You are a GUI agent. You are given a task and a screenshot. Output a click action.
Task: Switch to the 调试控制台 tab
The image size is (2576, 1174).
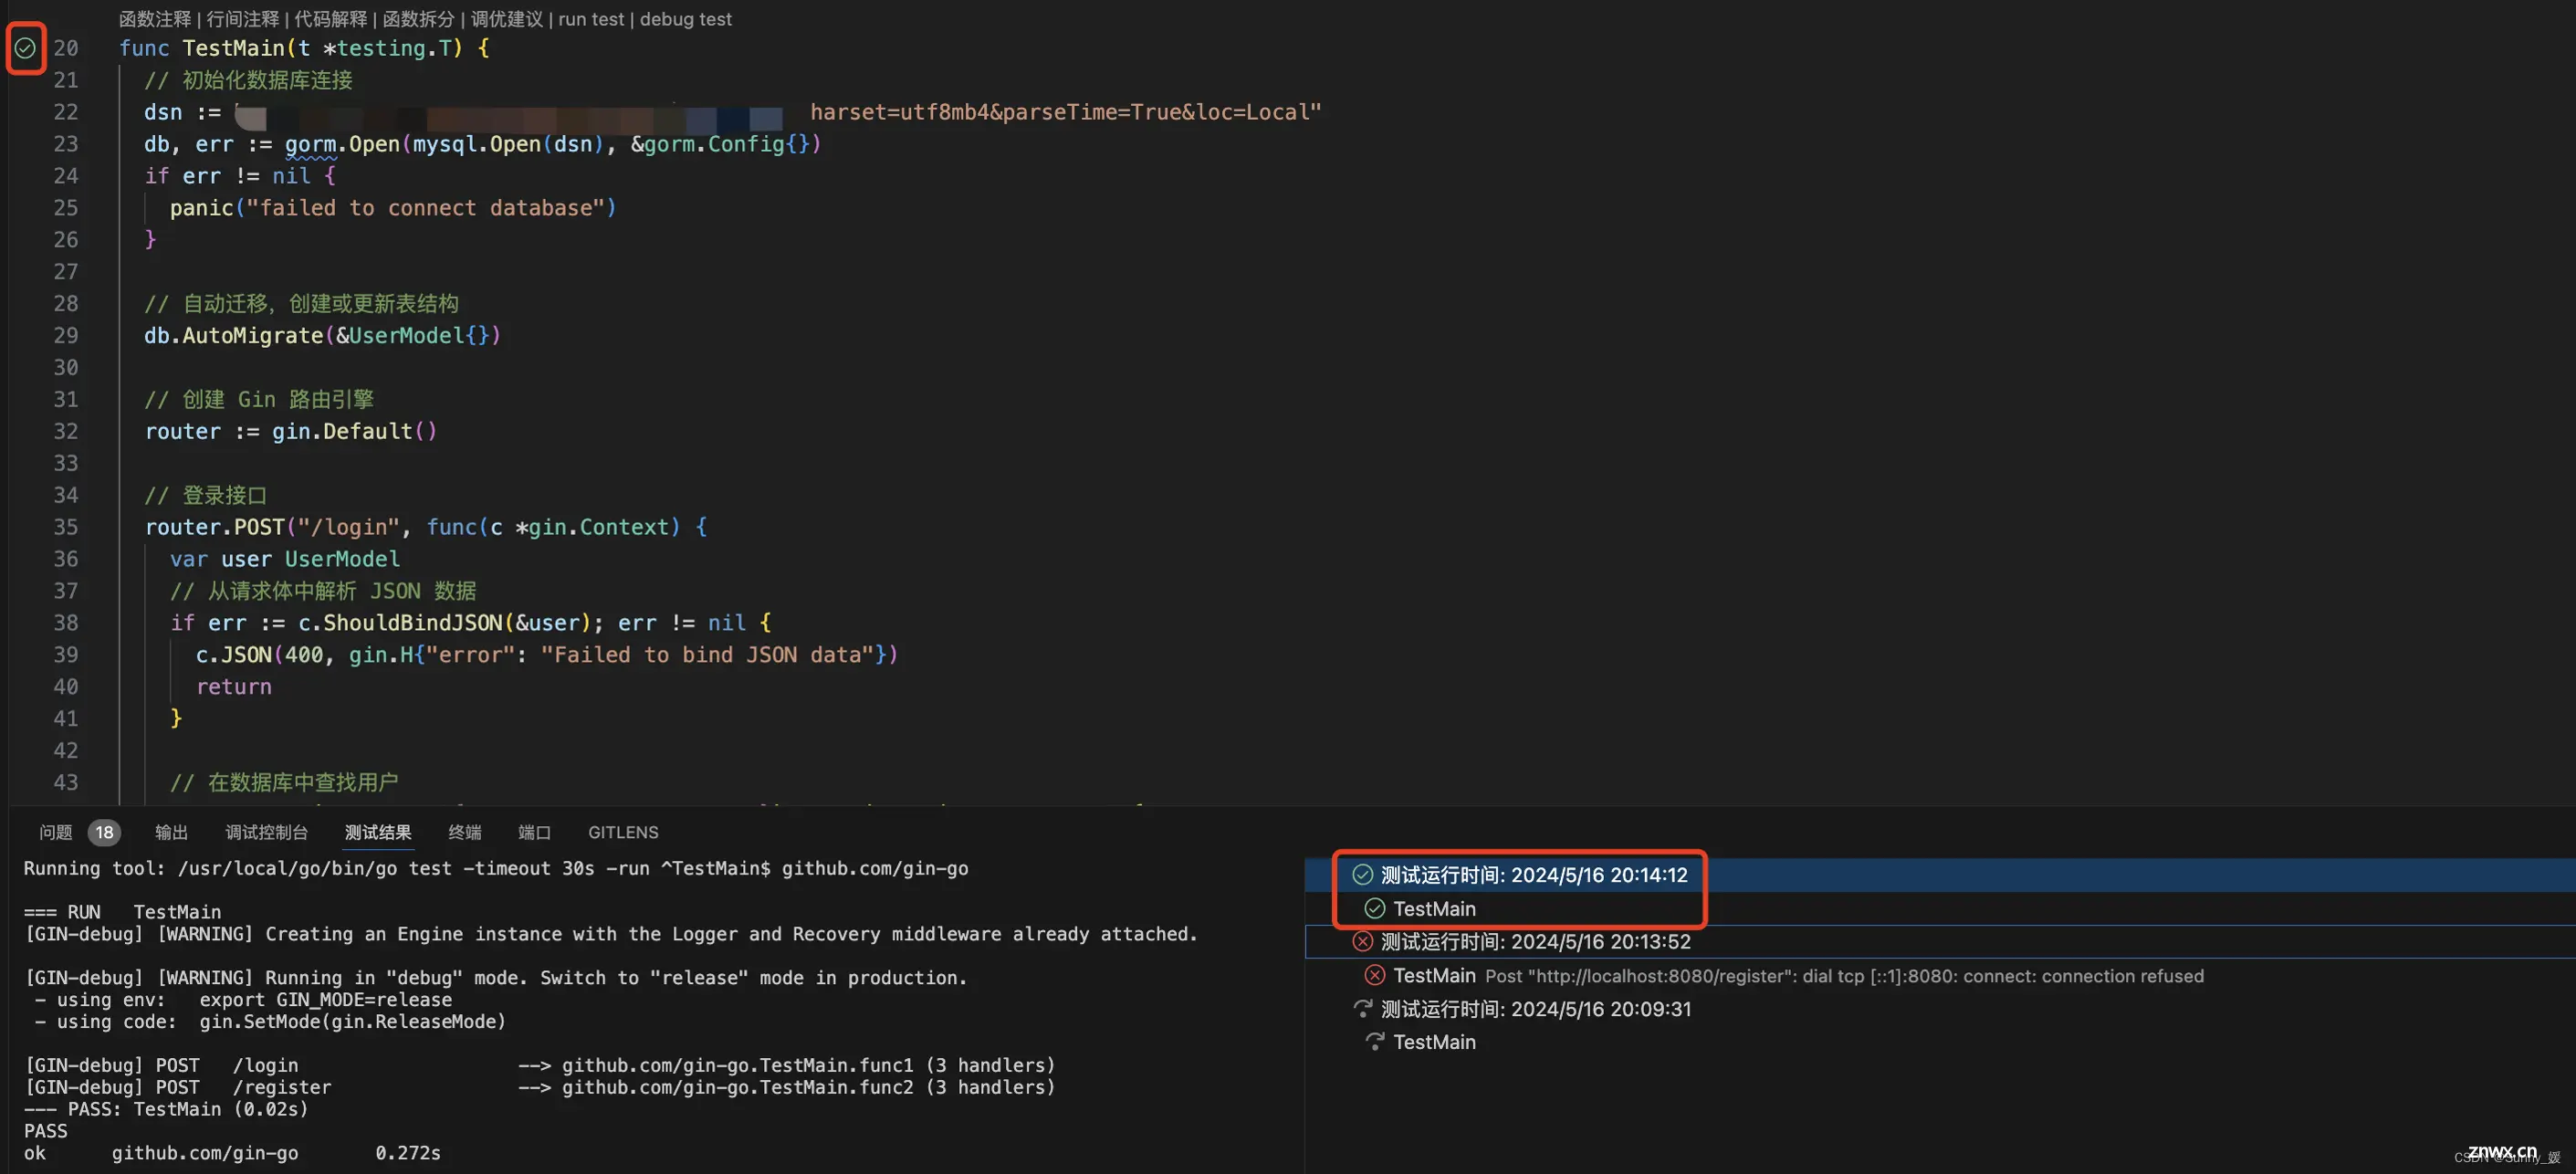tap(267, 832)
